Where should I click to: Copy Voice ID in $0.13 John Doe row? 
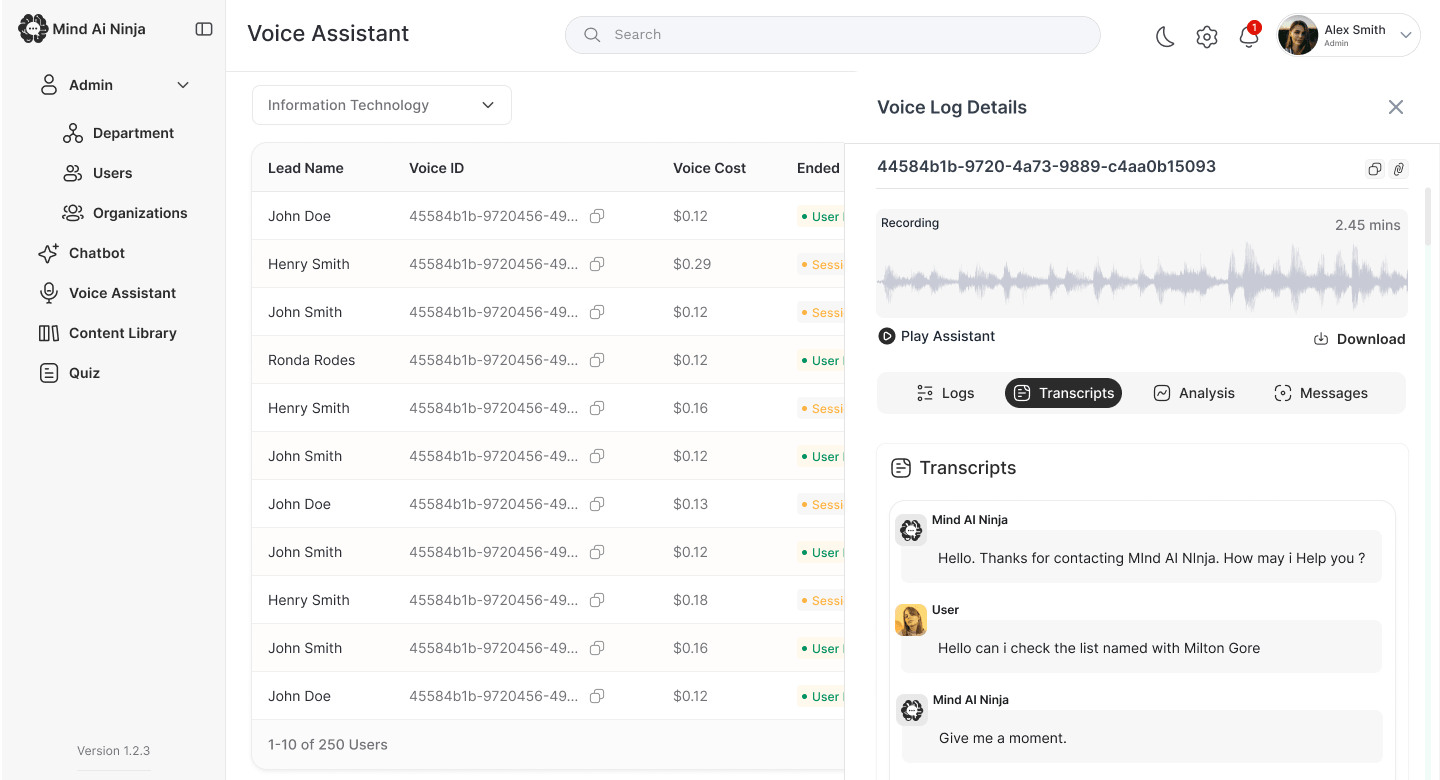tap(597, 504)
